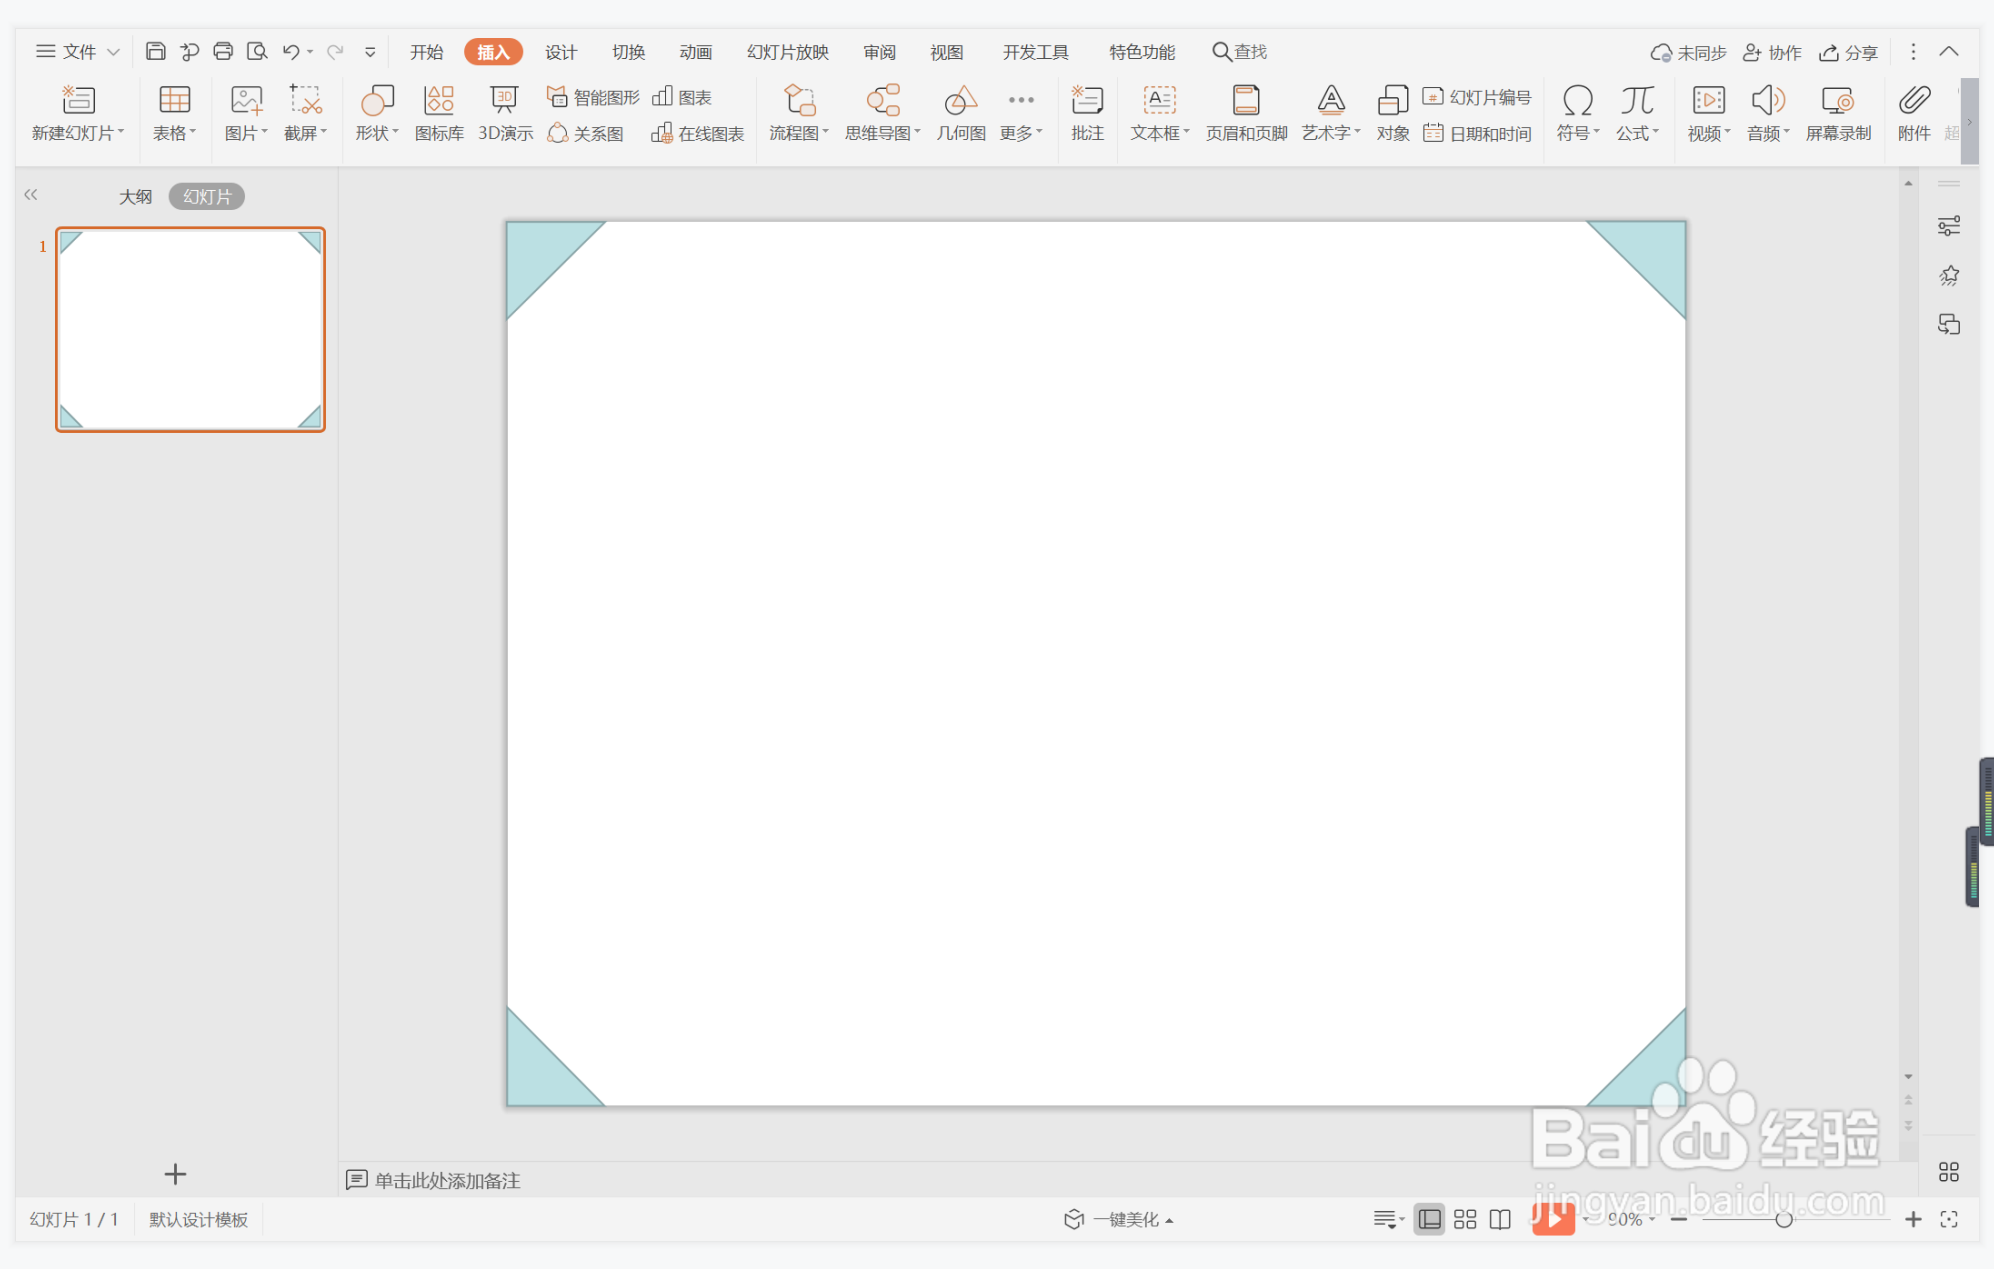Image resolution: width=1994 pixels, height=1269 pixels.
Task: Switch to normal view icon
Action: [x=1430, y=1219]
